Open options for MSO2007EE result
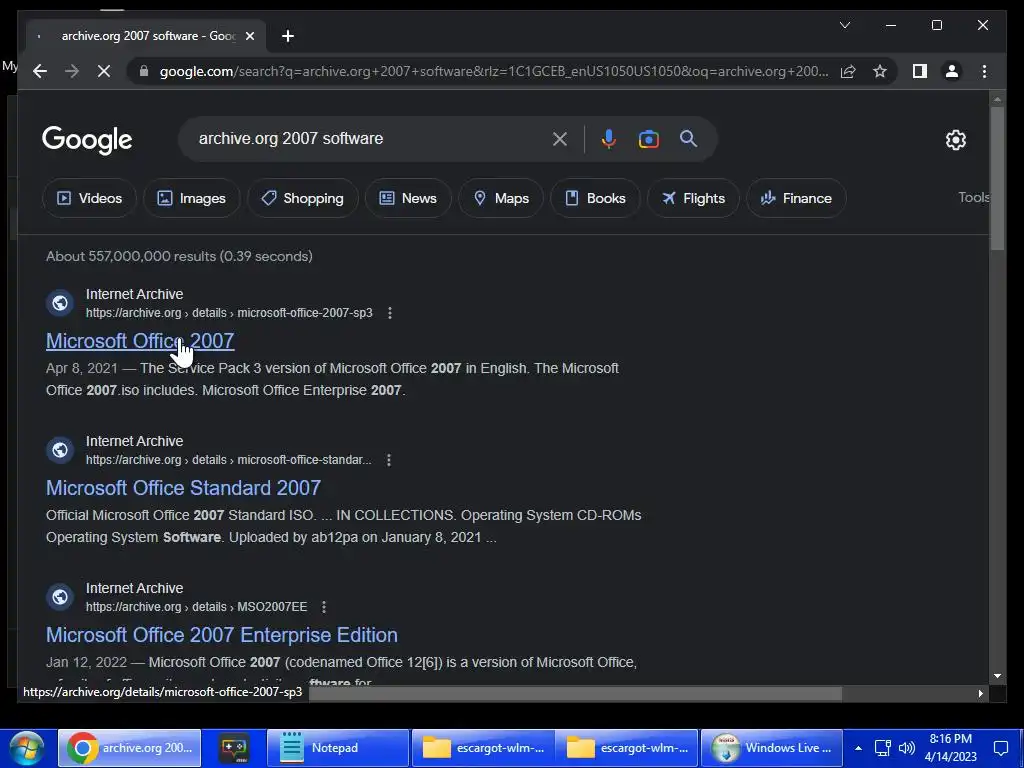The width and height of the screenshot is (1024, 768). pos(324,607)
